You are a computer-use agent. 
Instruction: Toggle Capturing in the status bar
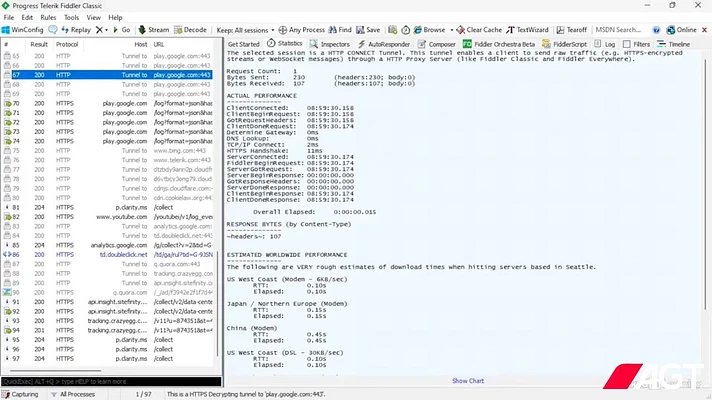click(x=20, y=394)
